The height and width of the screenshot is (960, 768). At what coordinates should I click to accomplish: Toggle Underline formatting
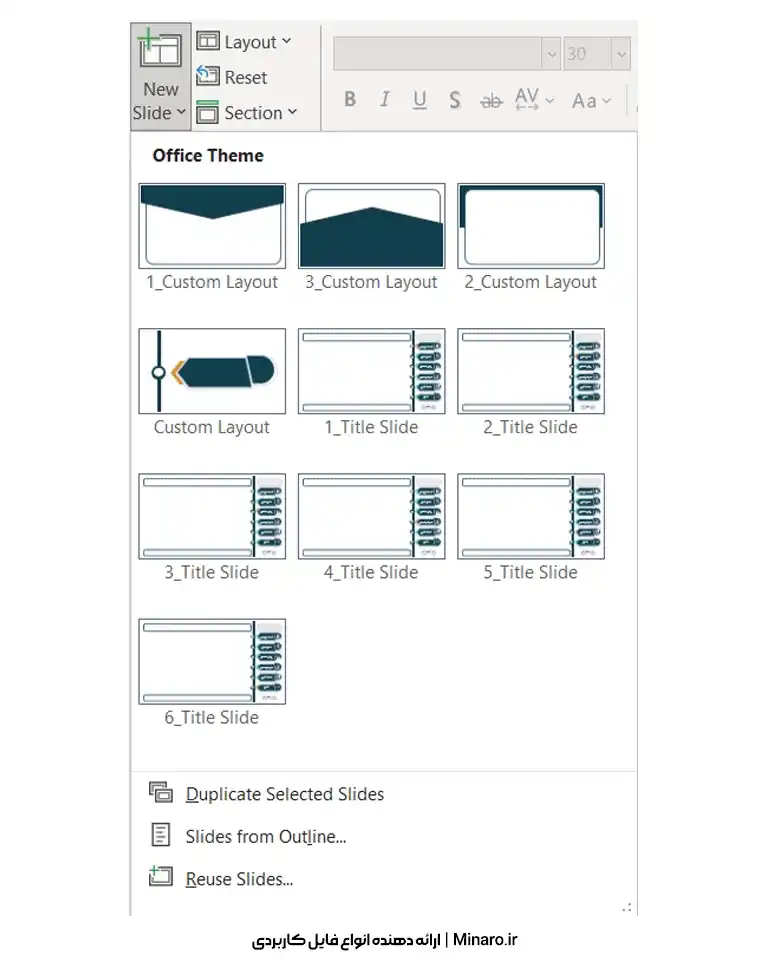click(x=419, y=99)
